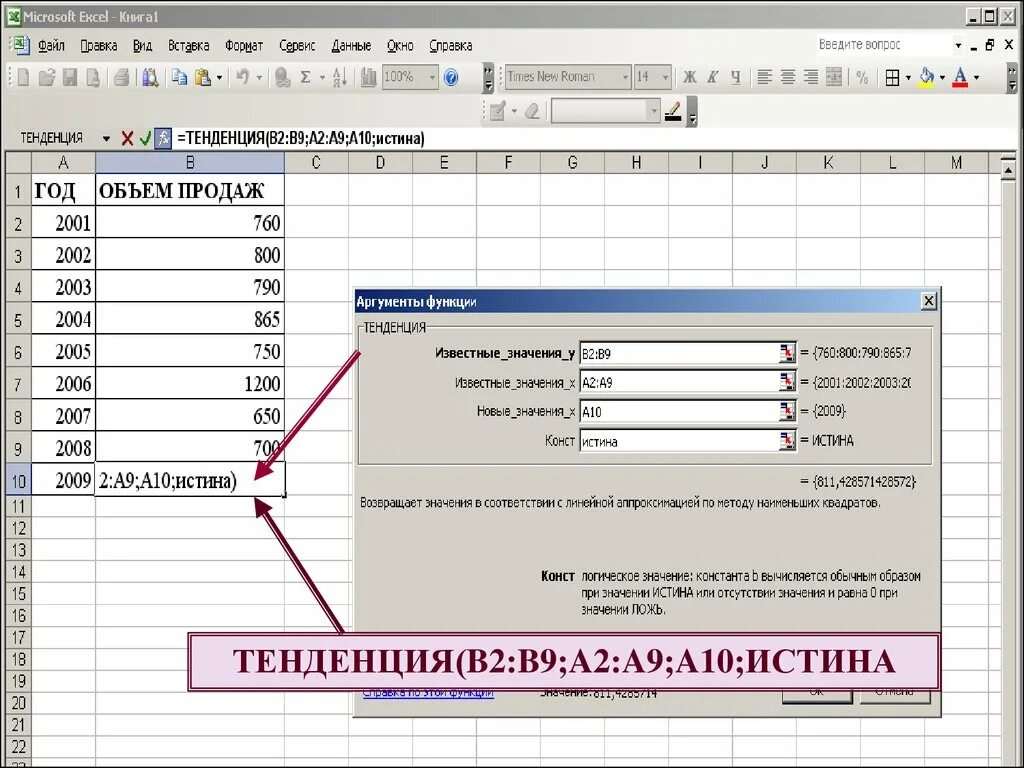
Task: Collapse dialog via A10 range selector icon
Action: coord(788,411)
